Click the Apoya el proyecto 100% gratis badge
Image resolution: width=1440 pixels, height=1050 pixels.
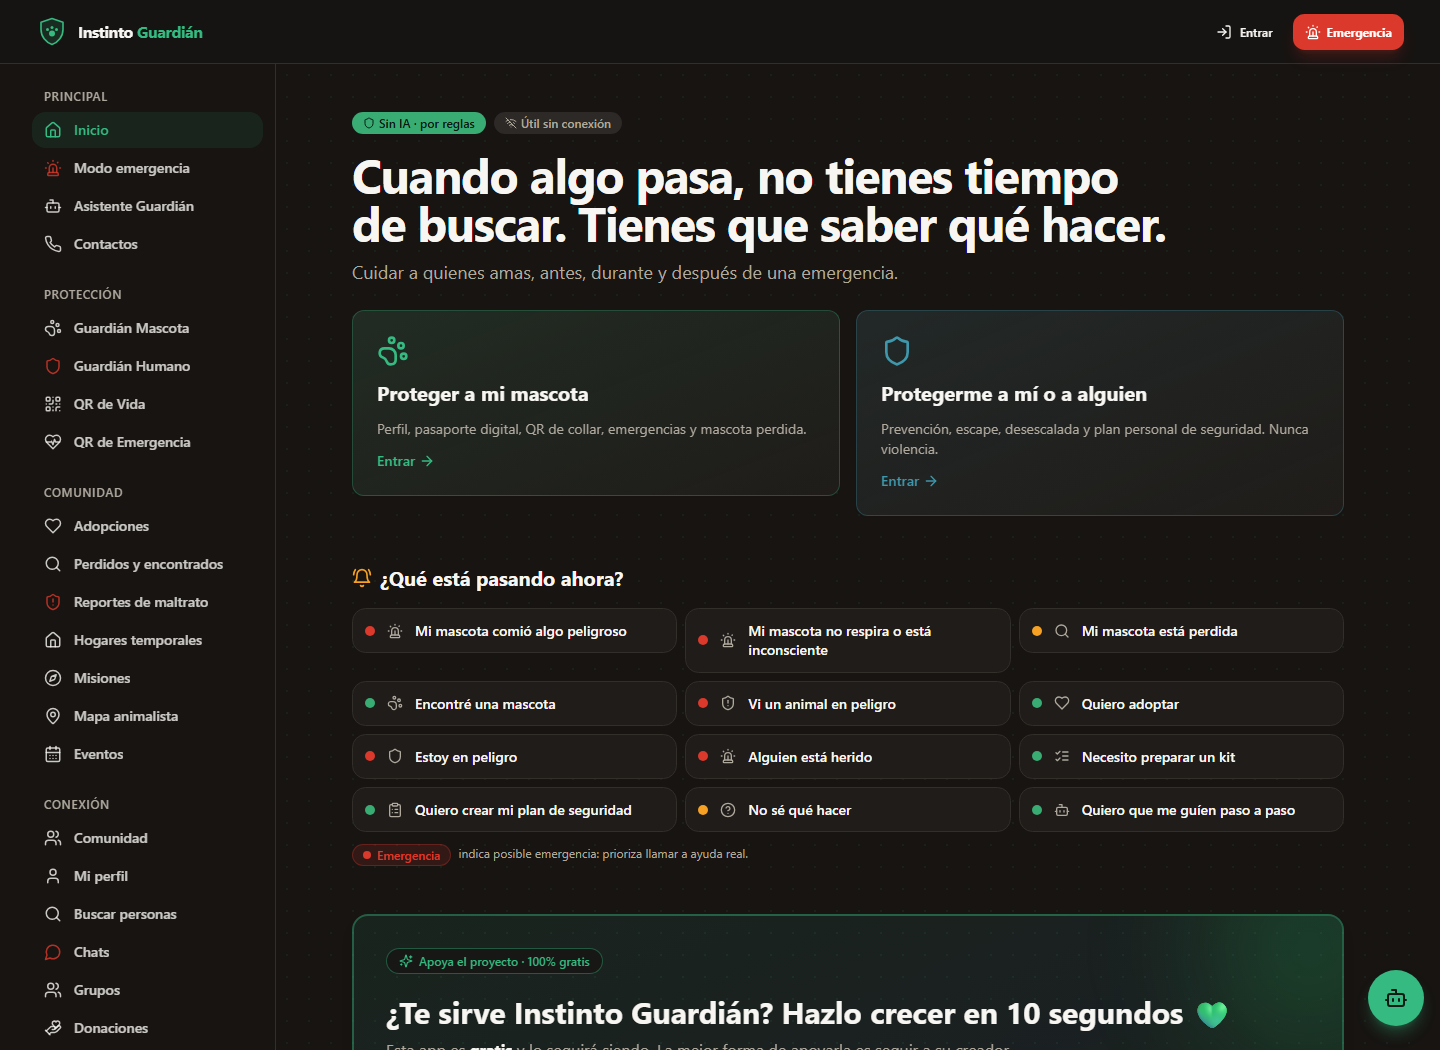click(x=494, y=961)
